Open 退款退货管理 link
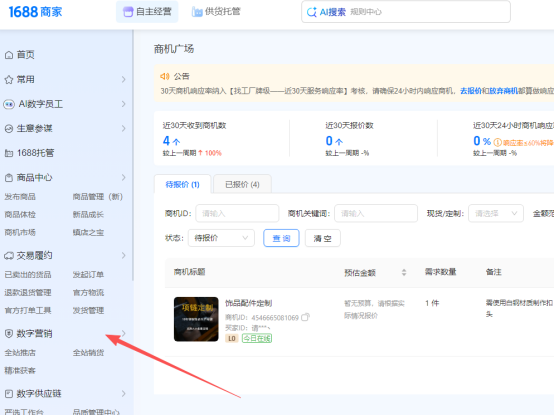This screenshot has height=415, width=554. 28,292
